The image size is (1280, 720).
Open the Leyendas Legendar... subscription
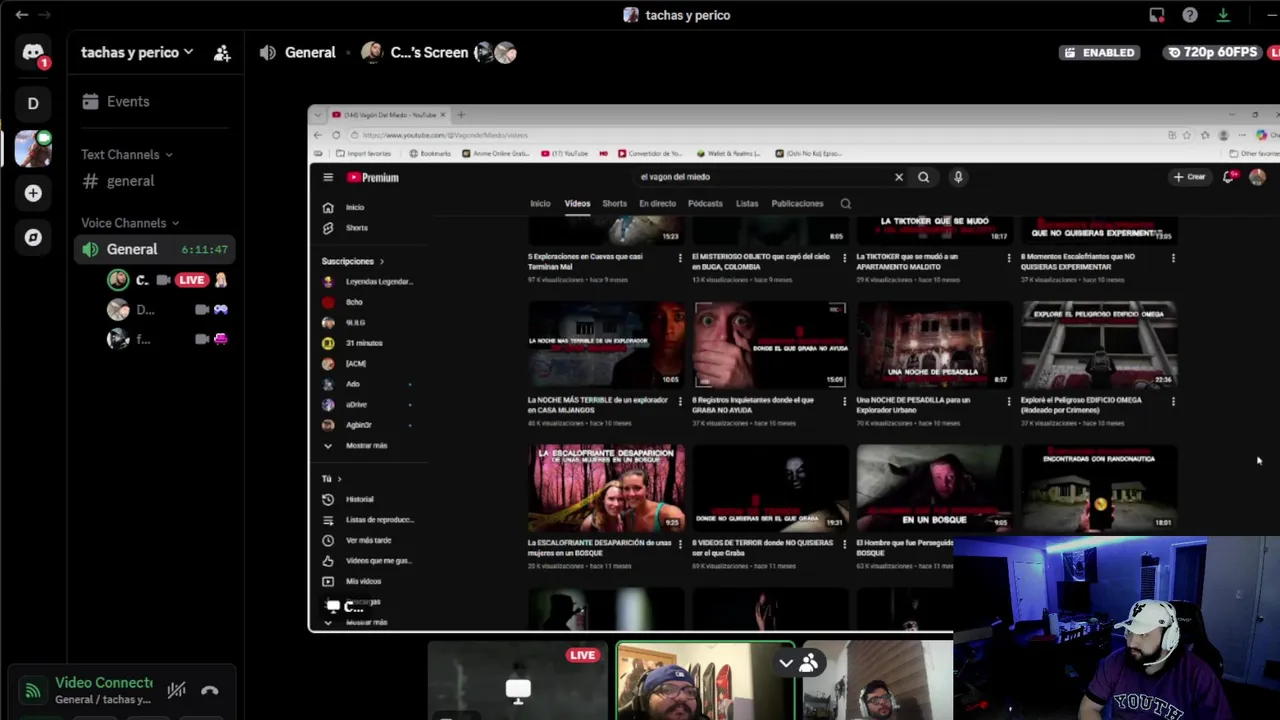tap(367, 282)
